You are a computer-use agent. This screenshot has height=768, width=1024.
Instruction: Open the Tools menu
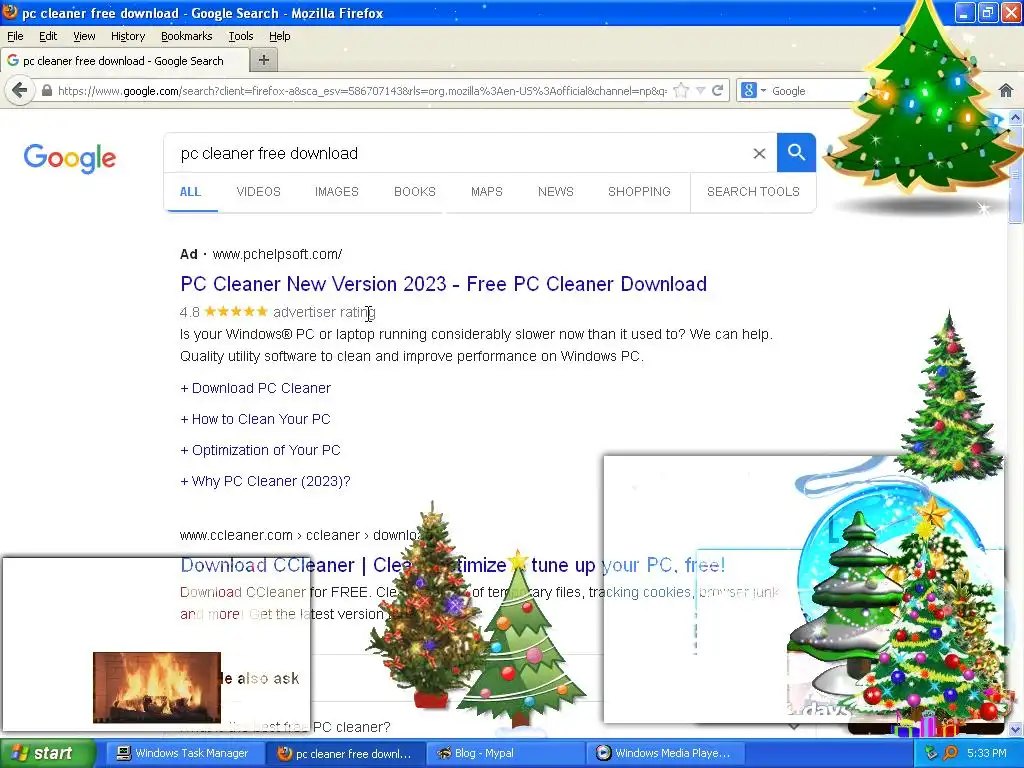240,36
